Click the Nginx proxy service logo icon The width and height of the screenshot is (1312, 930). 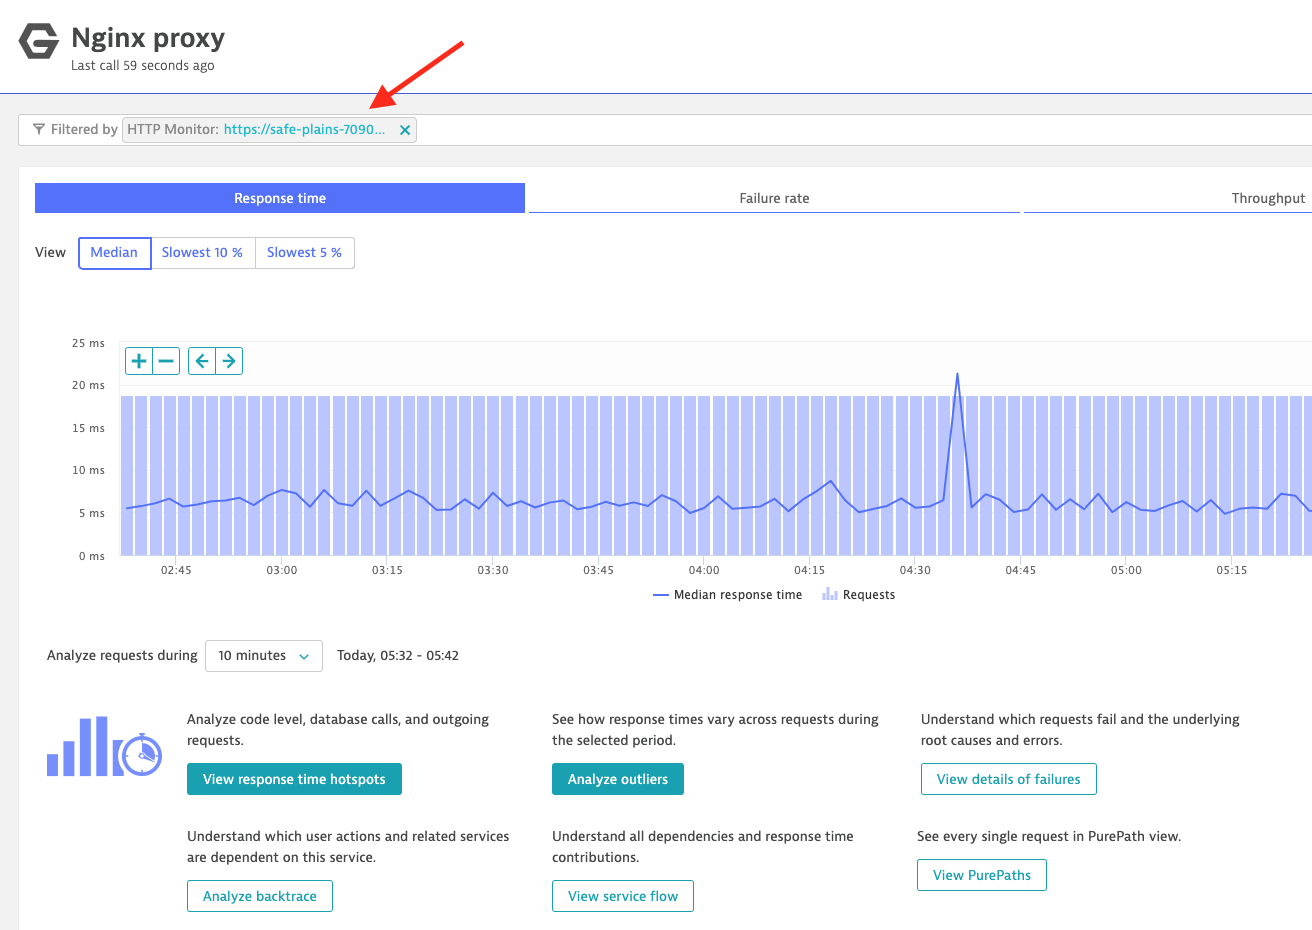point(39,42)
